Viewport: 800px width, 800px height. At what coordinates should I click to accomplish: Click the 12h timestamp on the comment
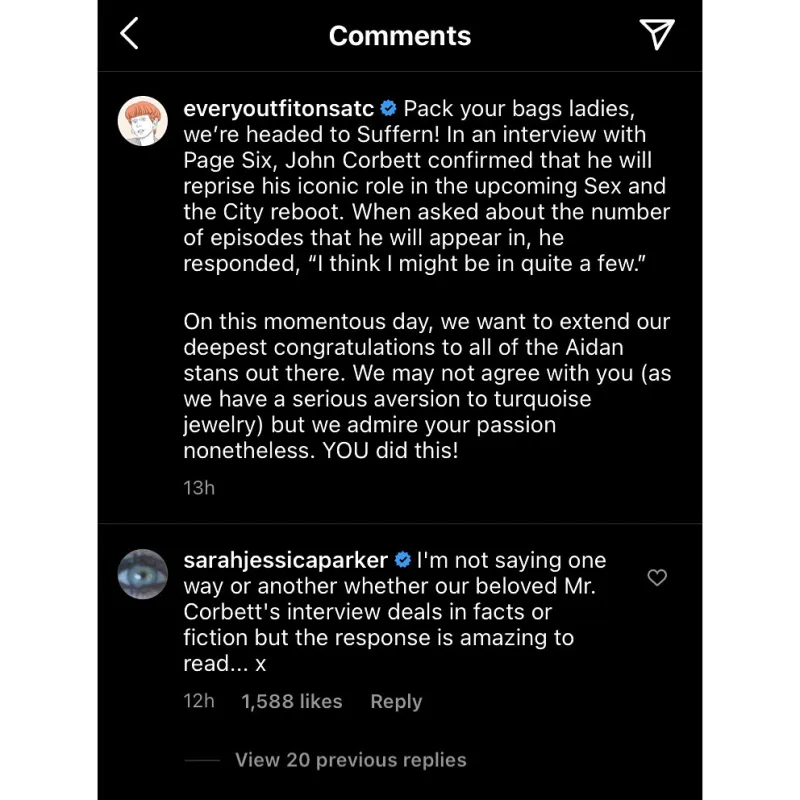pyautogui.click(x=199, y=702)
